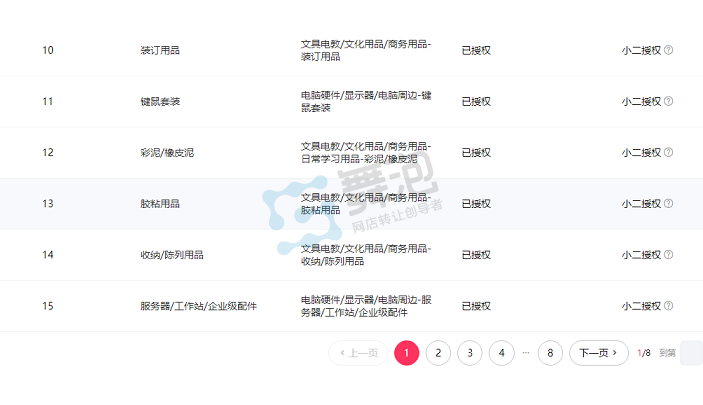Go to page 4 in pagination

tap(502, 353)
